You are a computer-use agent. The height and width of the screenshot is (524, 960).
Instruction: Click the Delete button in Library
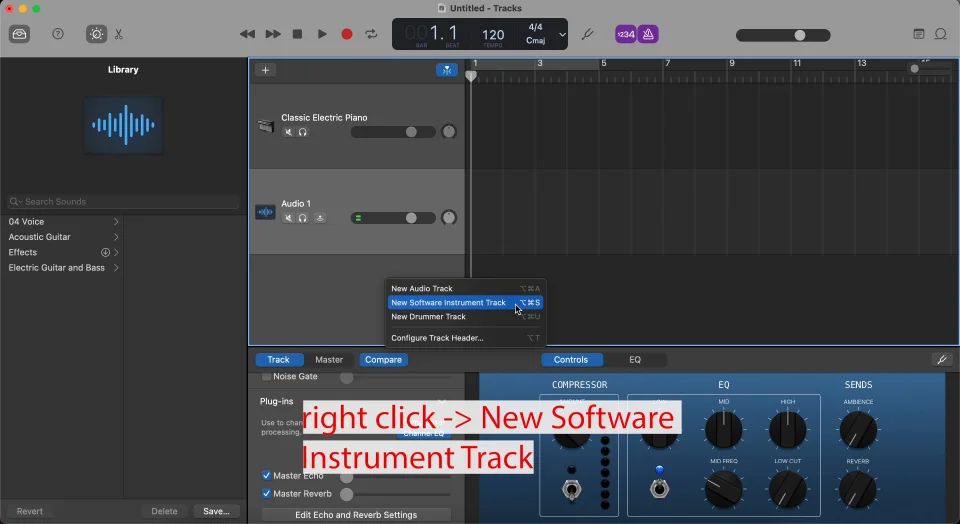coord(164,511)
